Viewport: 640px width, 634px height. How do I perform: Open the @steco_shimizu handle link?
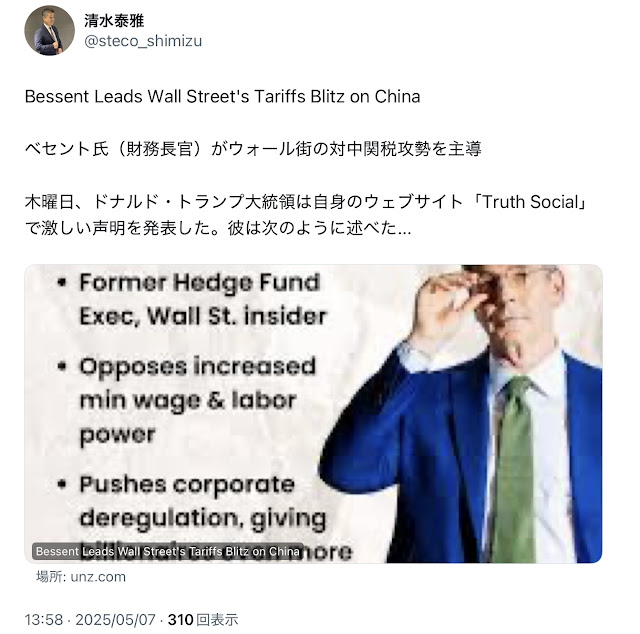pyautogui.click(x=143, y=41)
